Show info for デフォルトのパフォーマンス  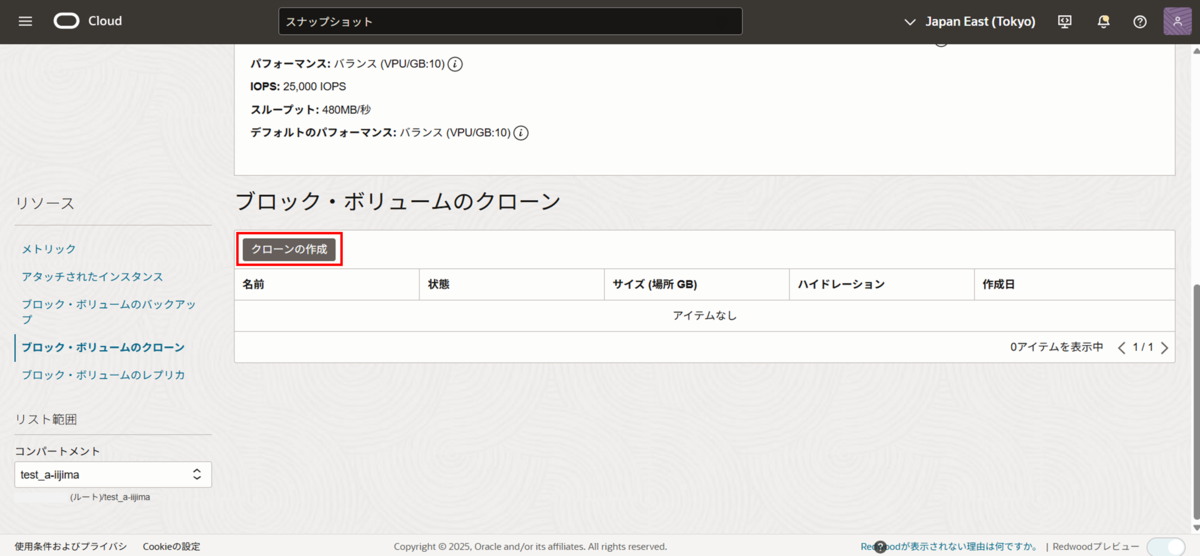[521, 133]
